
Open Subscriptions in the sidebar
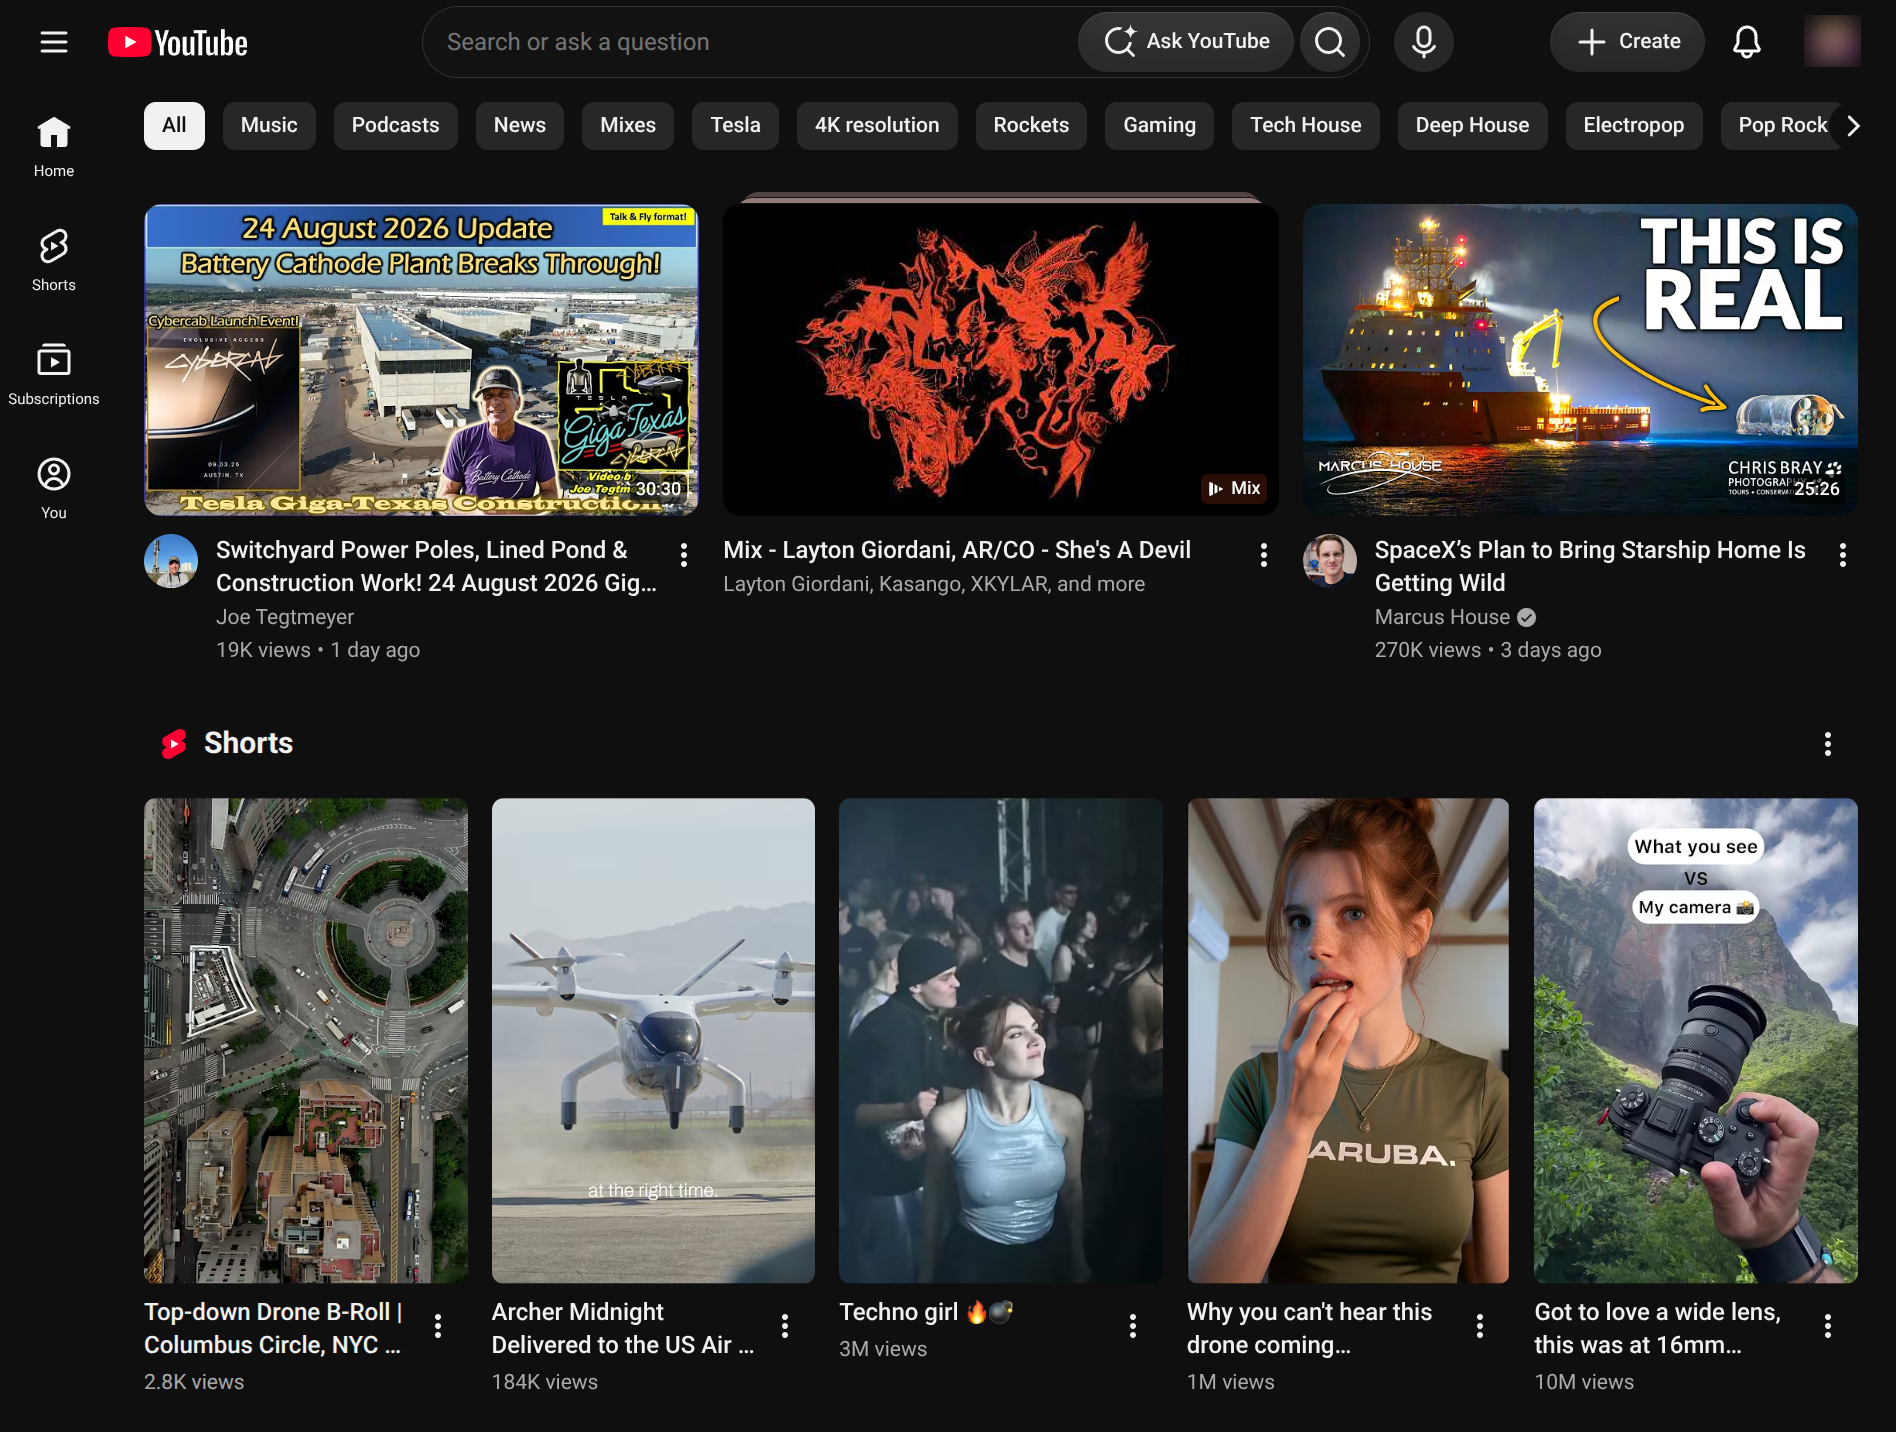[x=54, y=374]
